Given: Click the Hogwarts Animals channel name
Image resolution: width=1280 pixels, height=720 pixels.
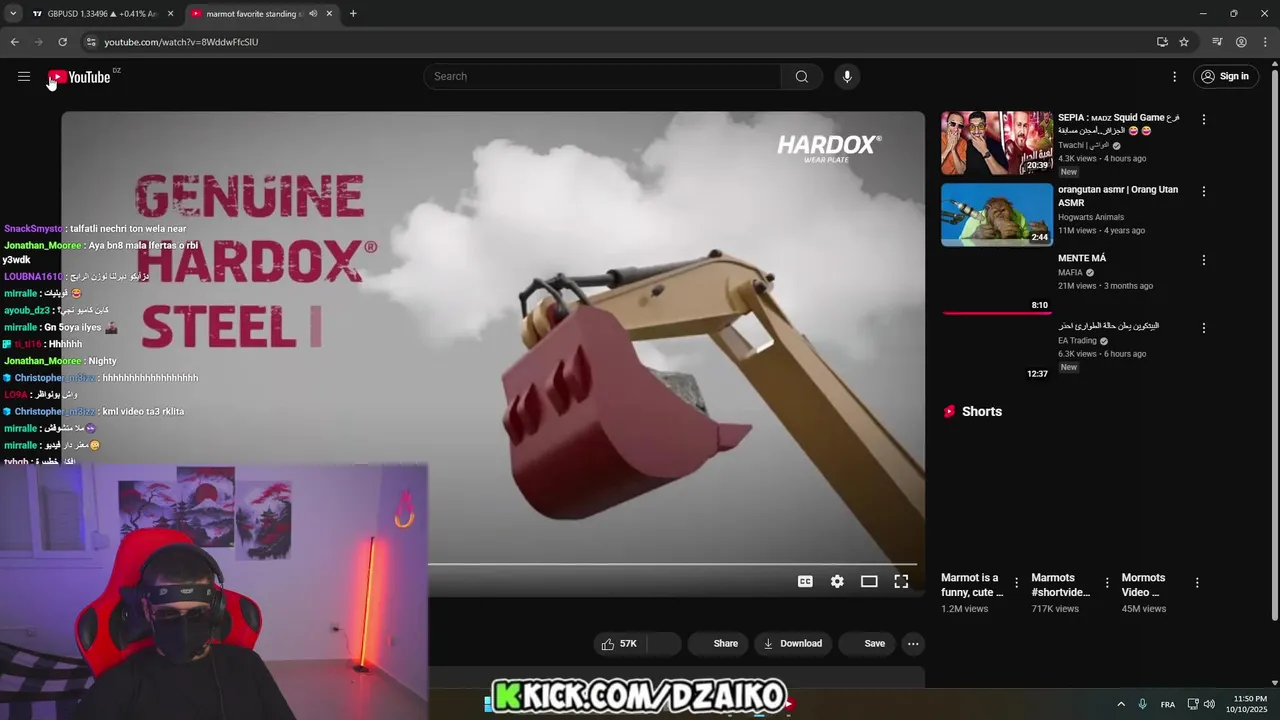Looking at the screenshot, I should coord(1091,217).
